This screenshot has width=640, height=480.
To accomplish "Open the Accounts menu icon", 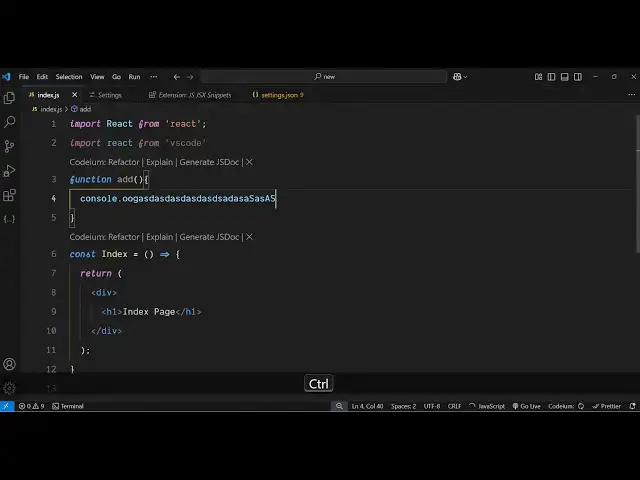I will 9,364.
